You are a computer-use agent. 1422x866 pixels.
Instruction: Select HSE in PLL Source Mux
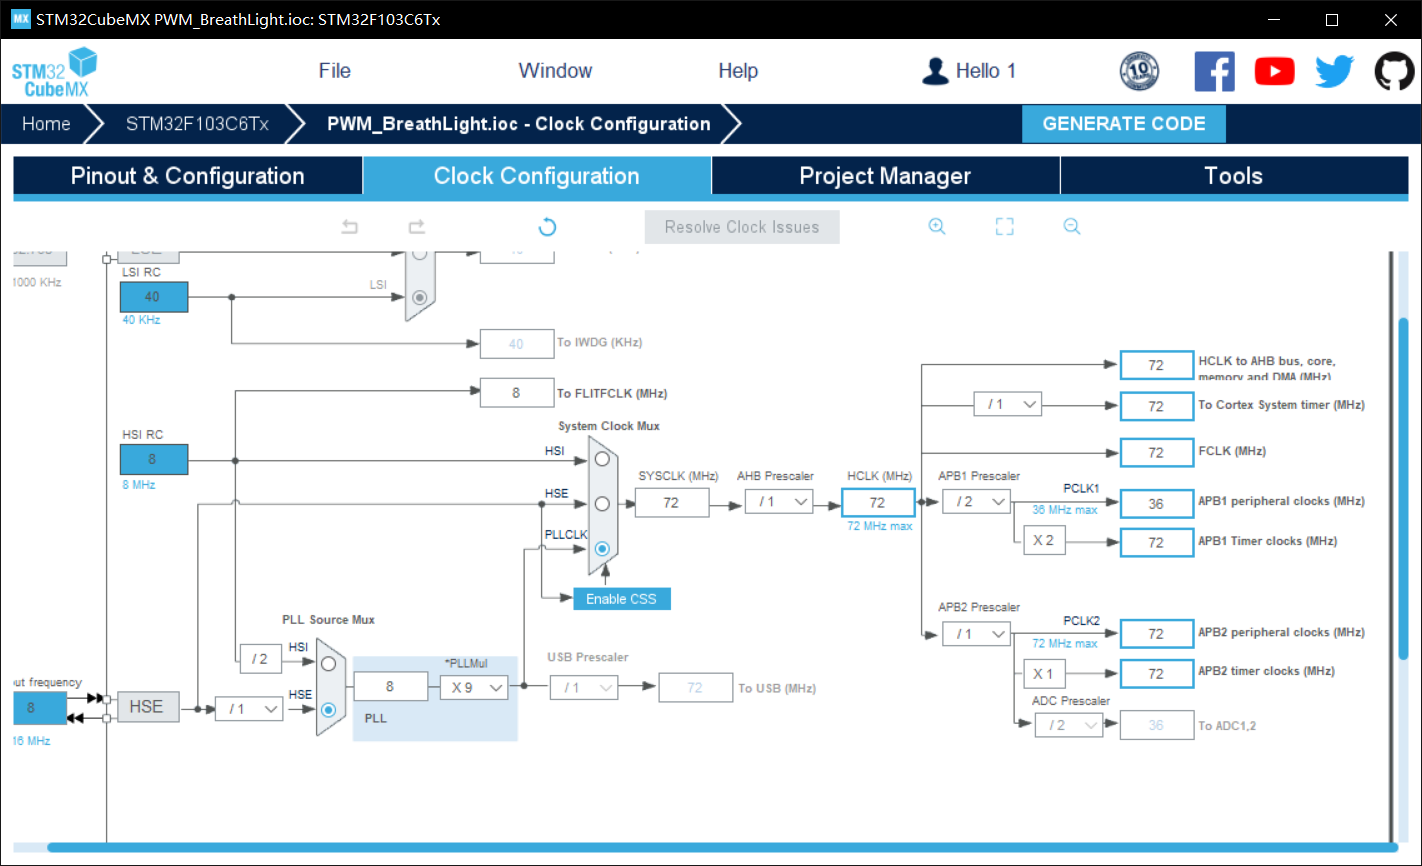tap(328, 710)
